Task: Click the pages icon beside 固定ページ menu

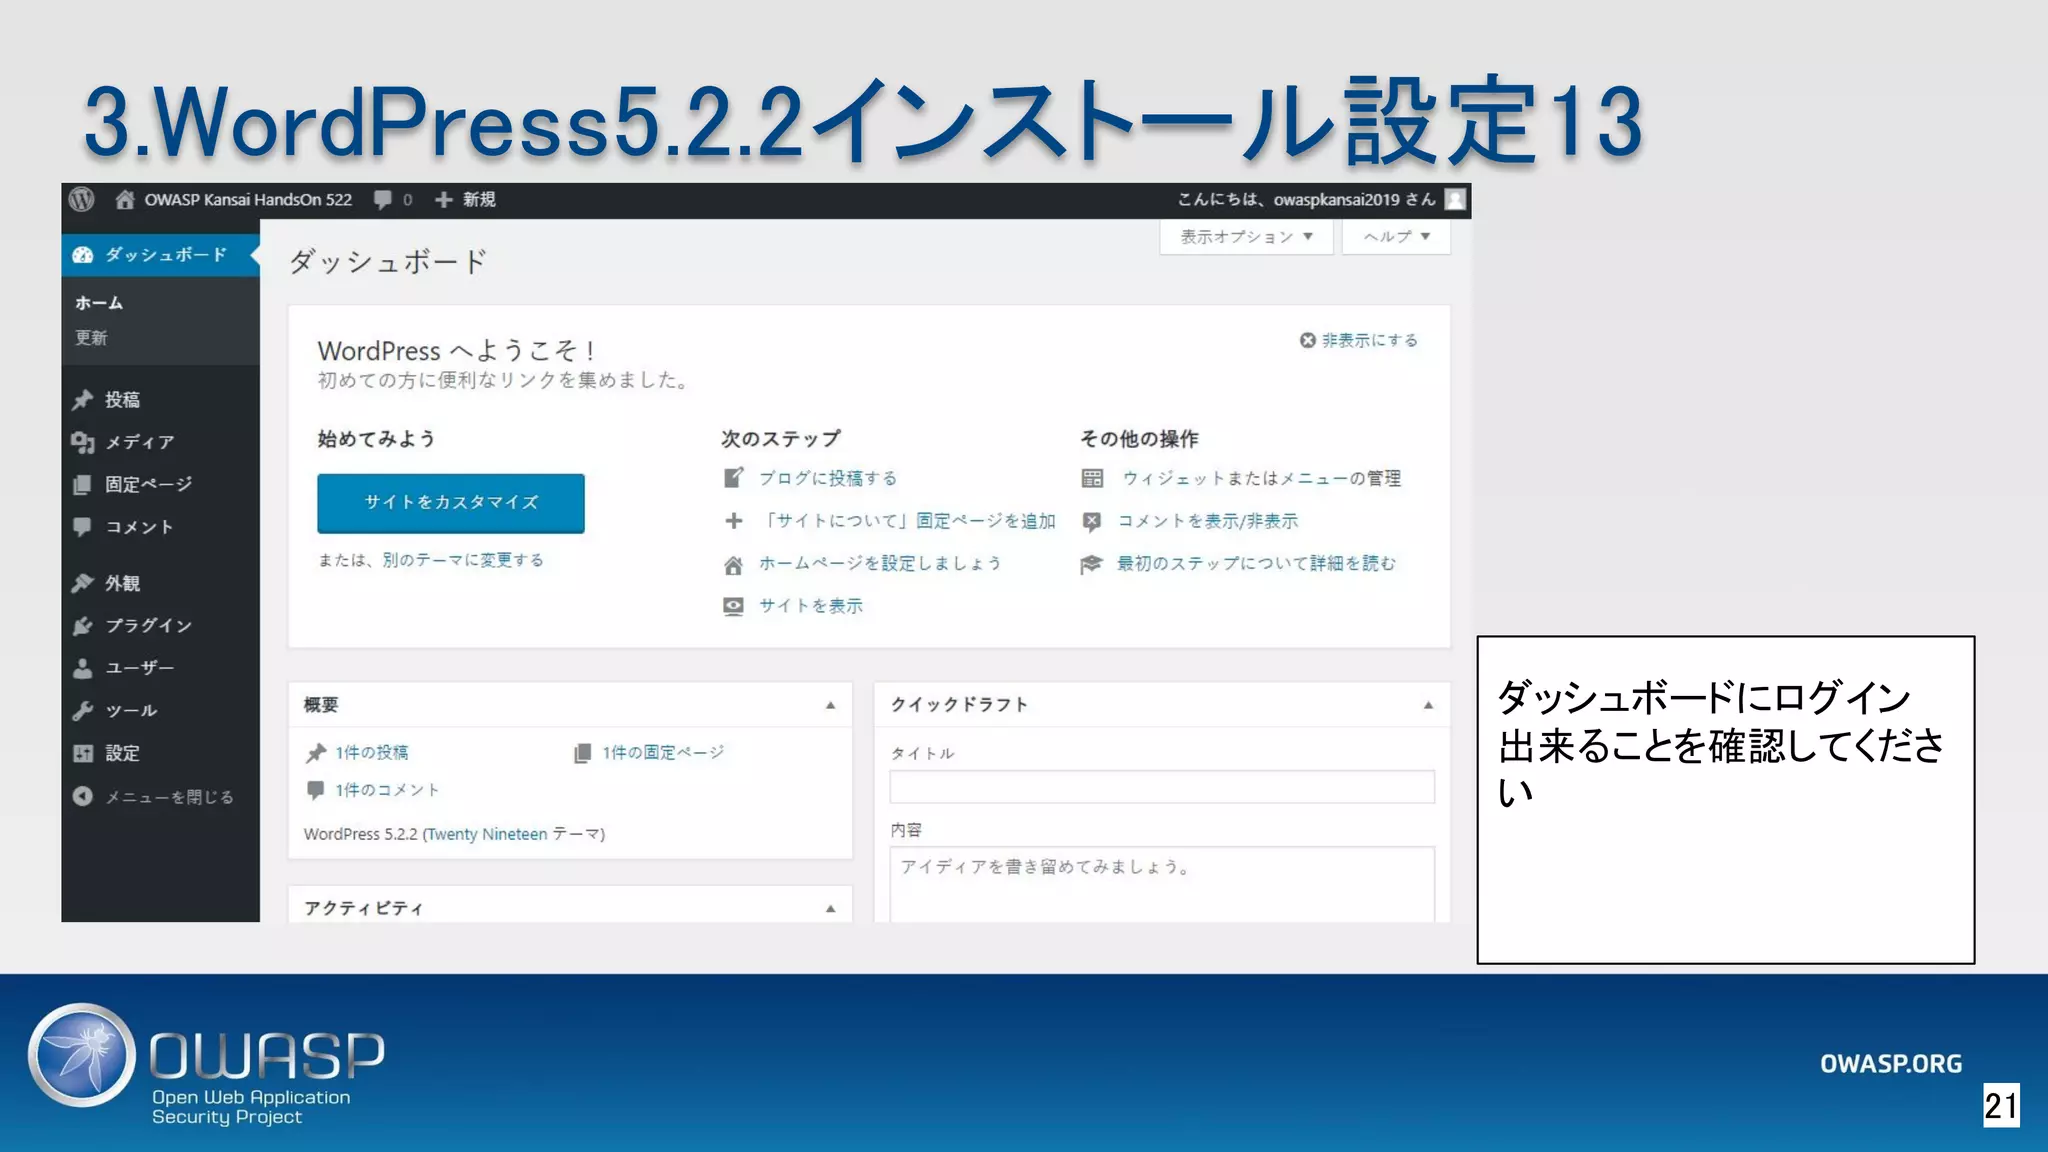Action: pyautogui.click(x=83, y=485)
